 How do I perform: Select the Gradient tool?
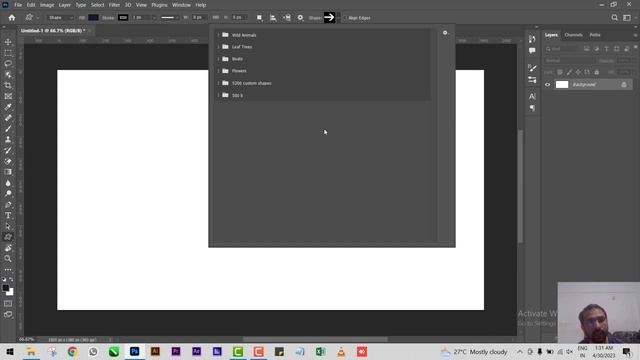8,172
